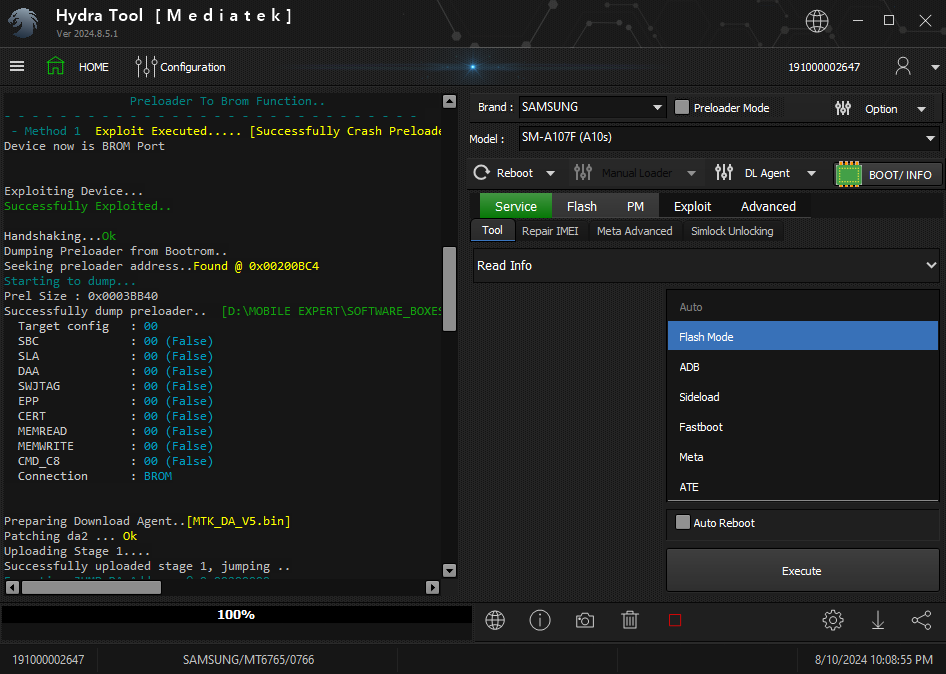Viewport: 946px width, 674px height.
Task: Select Sideload in the mode list
Action: click(x=802, y=397)
